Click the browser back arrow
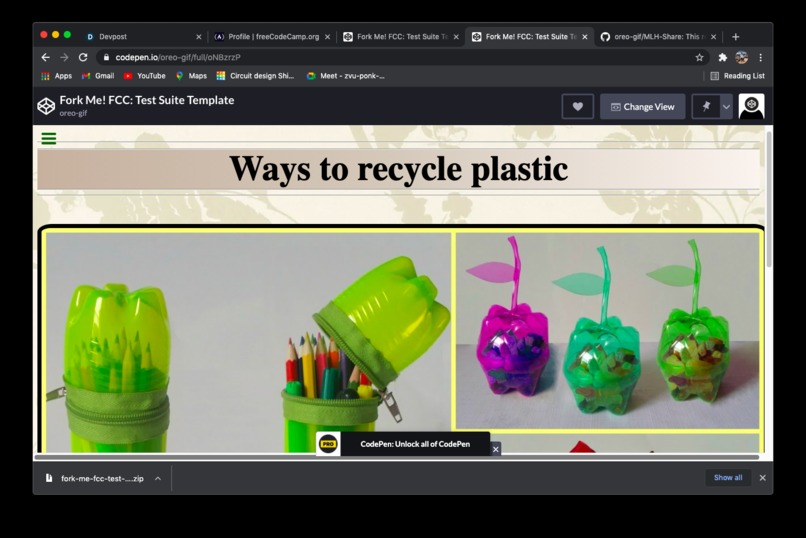806x538 pixels. tap(46, 58)
